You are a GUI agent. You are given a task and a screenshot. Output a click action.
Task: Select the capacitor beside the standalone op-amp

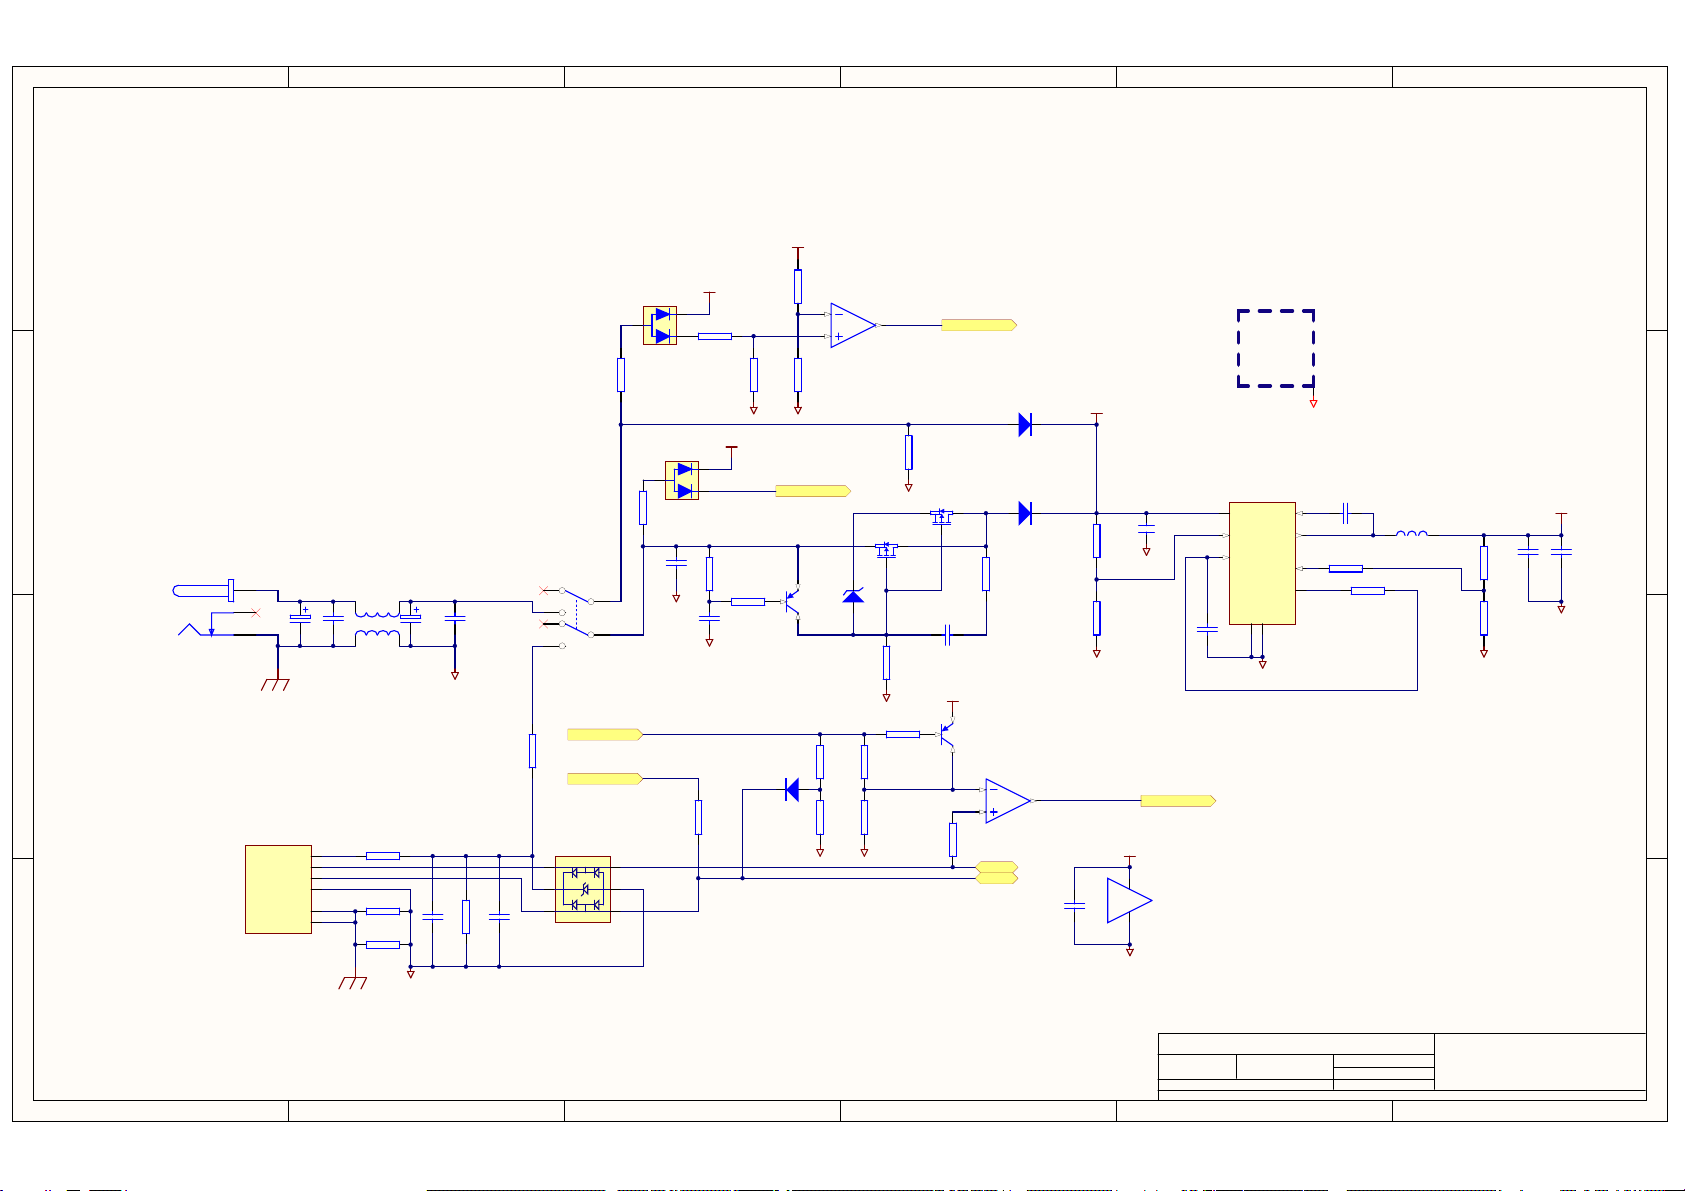point(1074,905)
